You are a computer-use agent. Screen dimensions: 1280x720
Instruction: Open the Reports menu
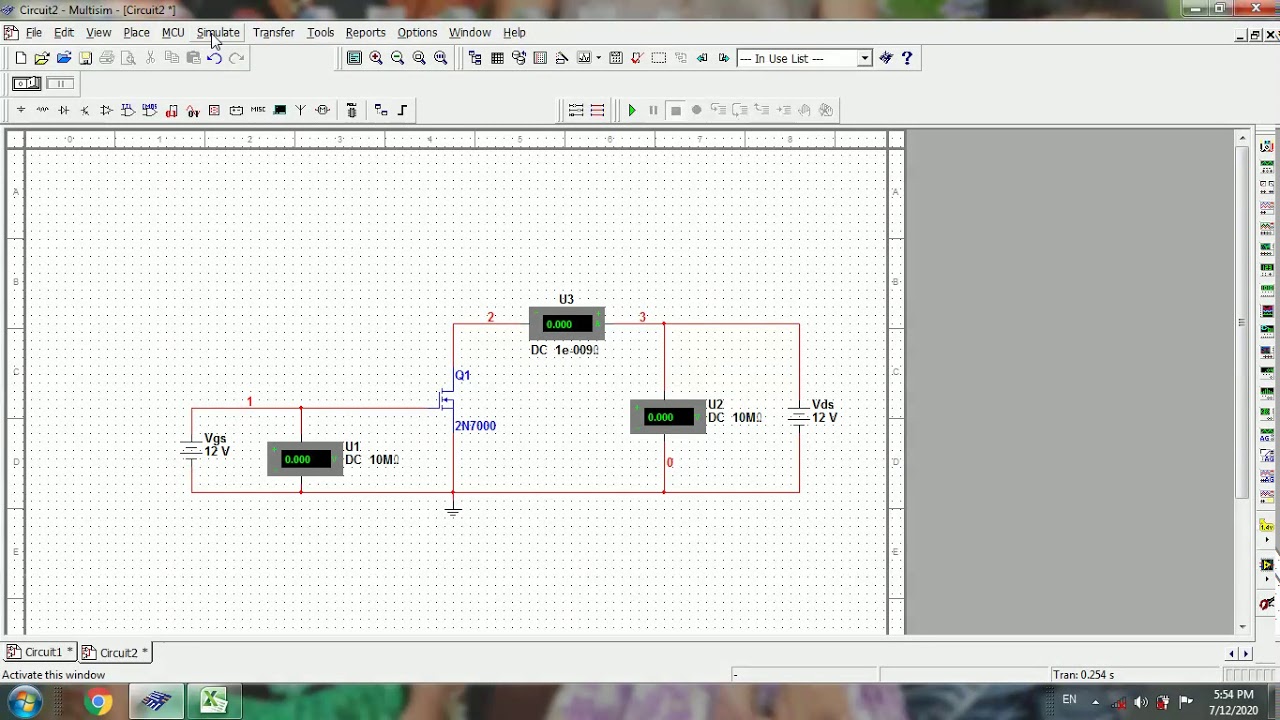[365, 33]
